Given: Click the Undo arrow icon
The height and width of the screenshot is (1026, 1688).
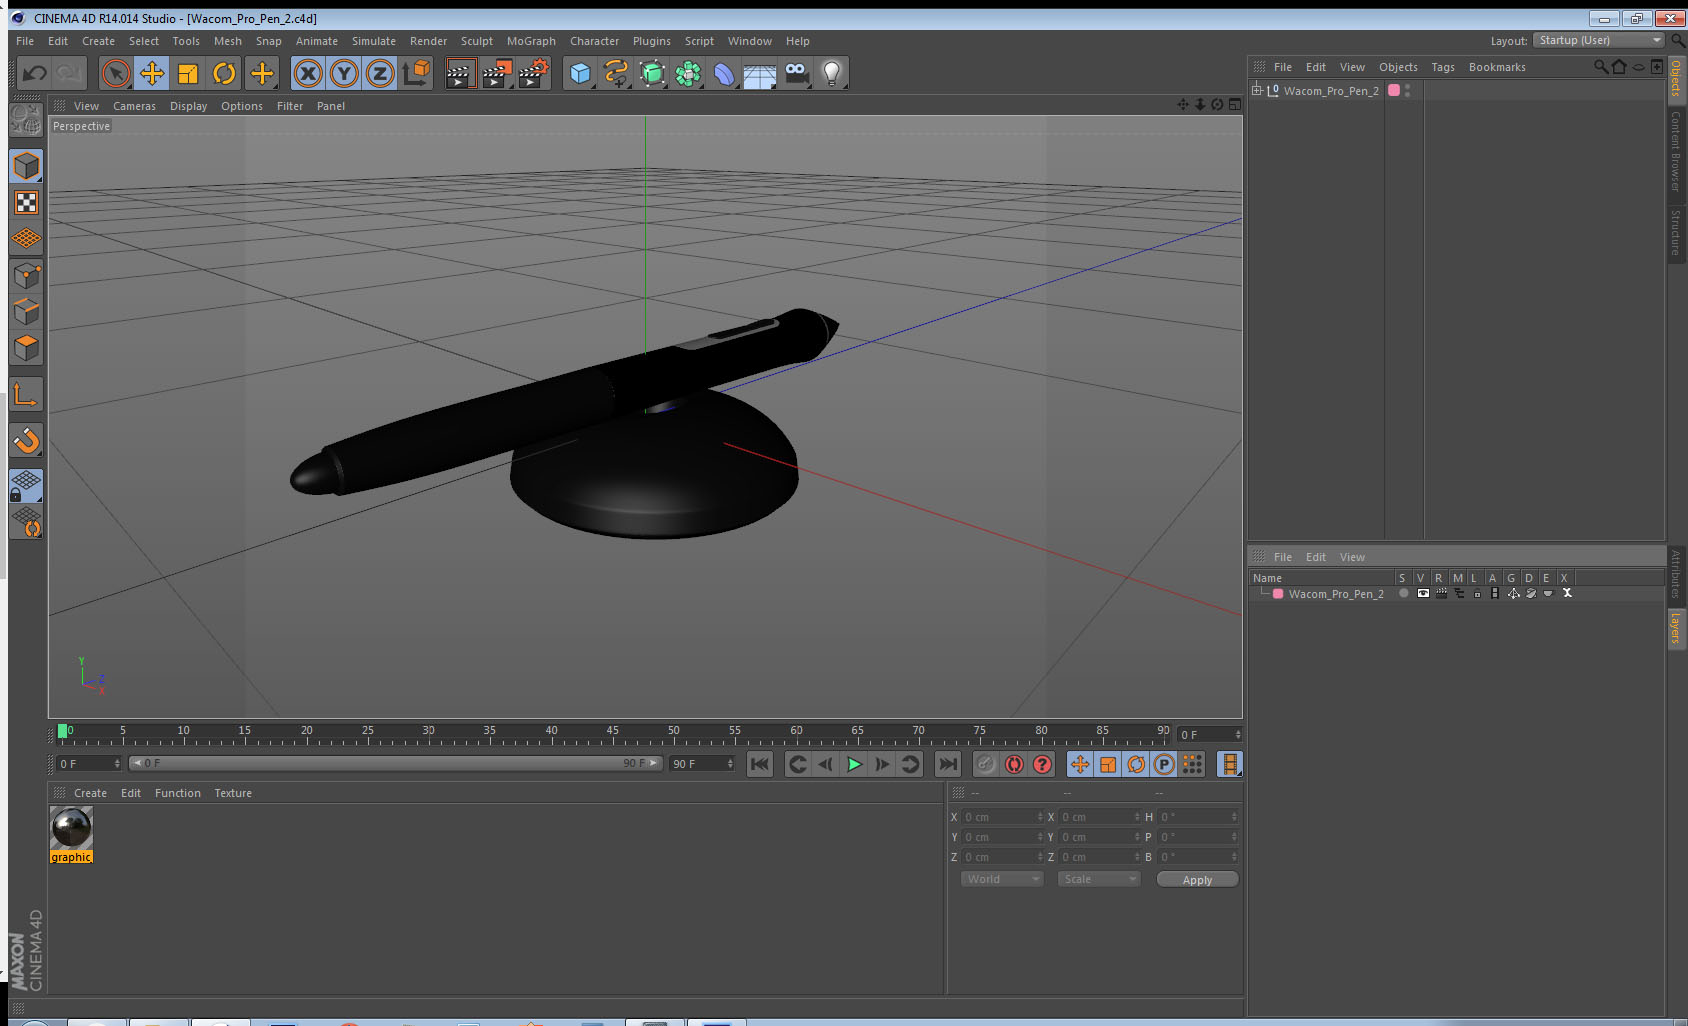Looking at the screenshot, I should [x=35, y=73].
